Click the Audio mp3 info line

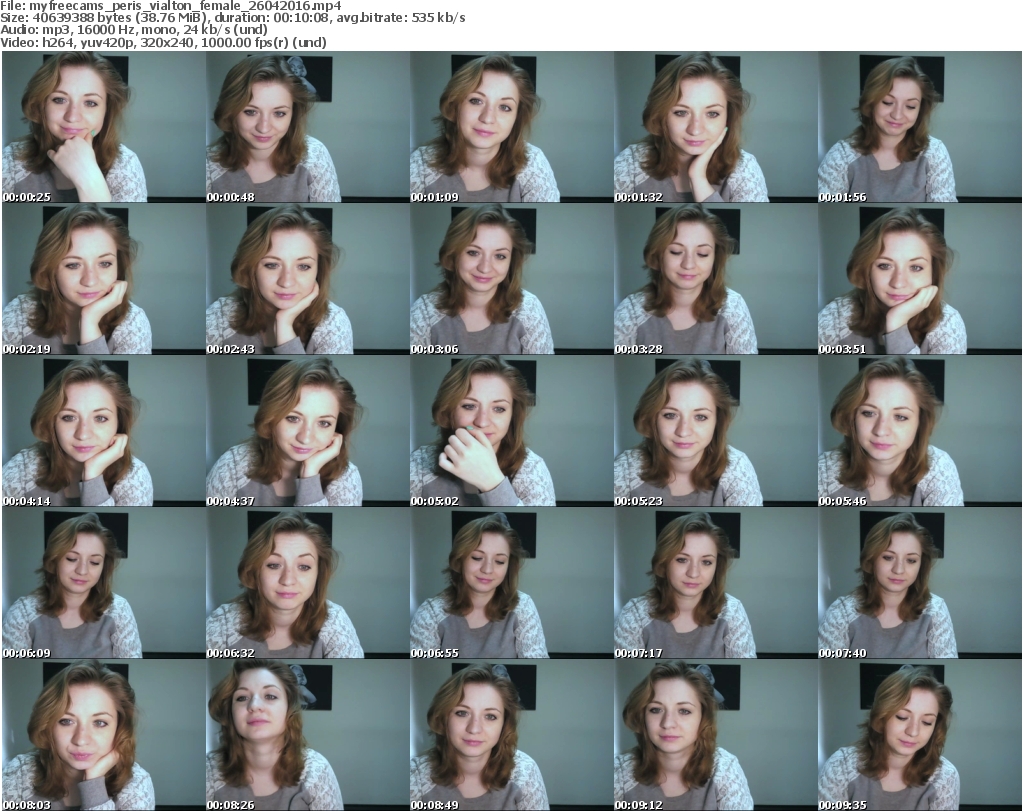pos(134,30)
